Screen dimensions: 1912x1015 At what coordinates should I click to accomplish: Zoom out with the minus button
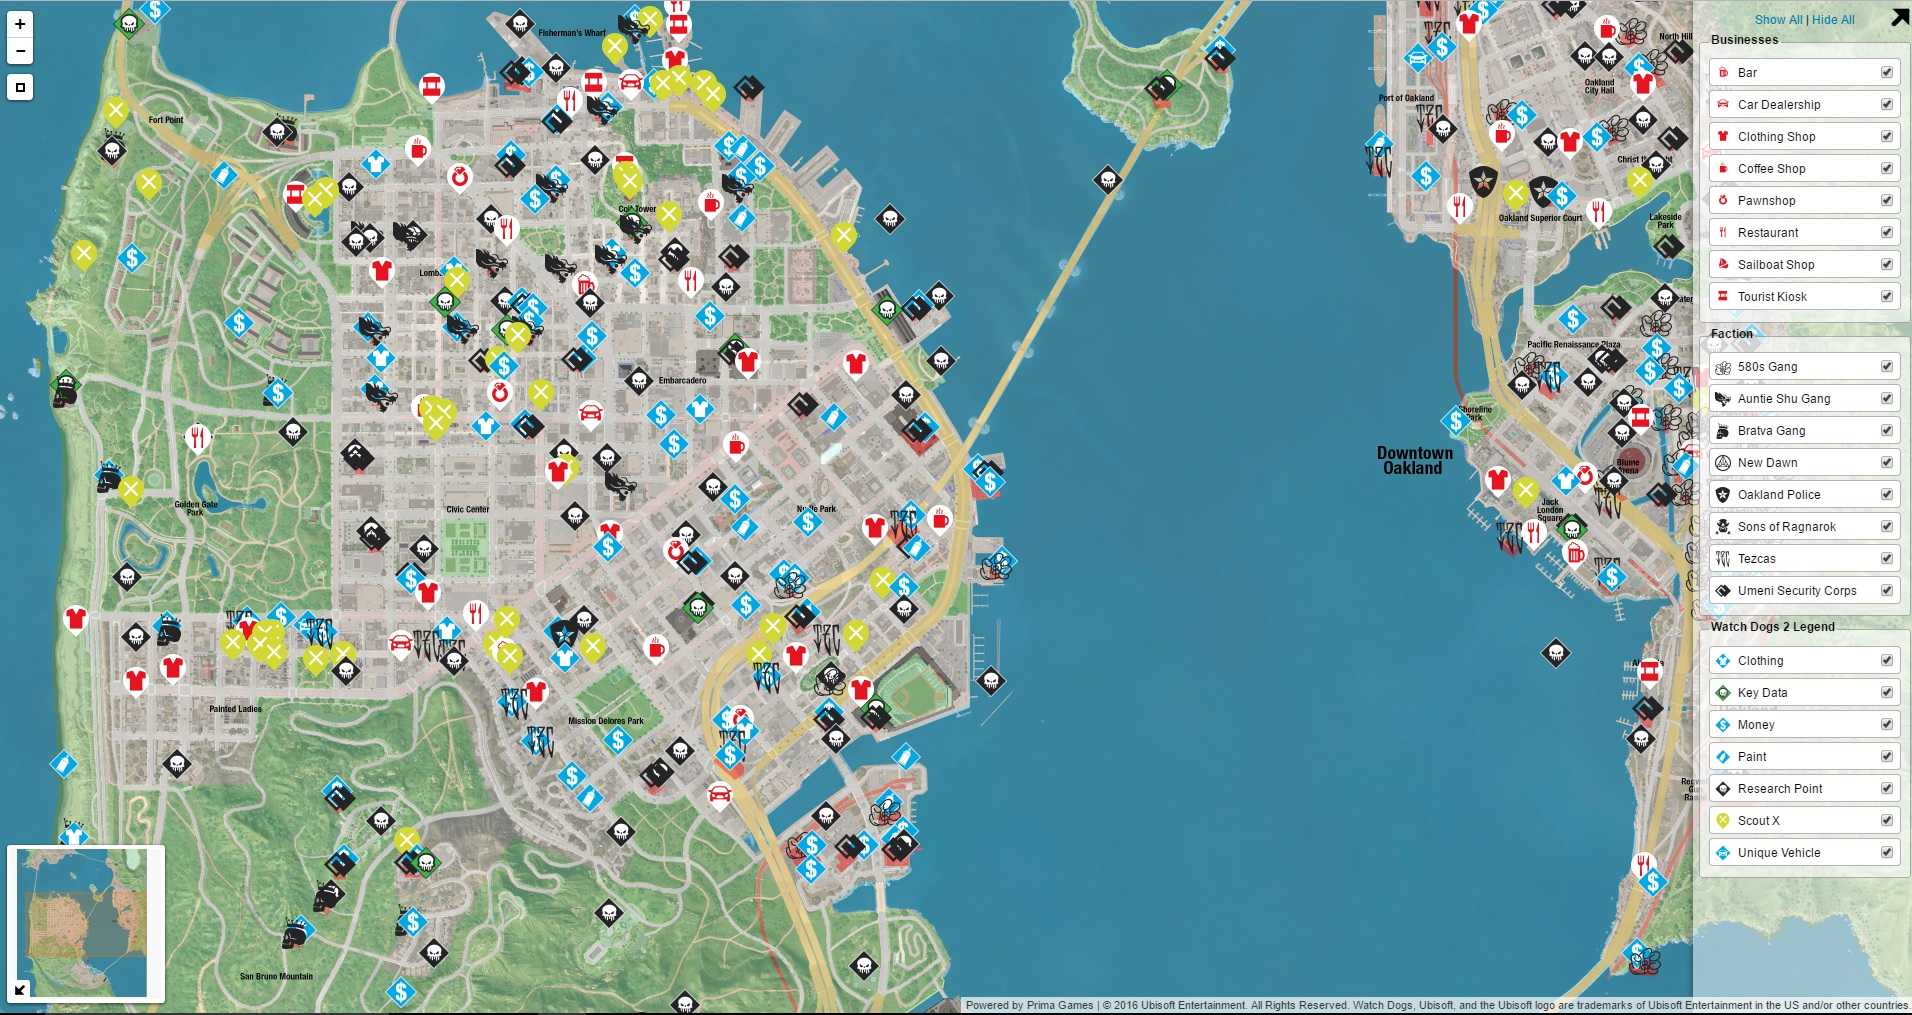20,51
